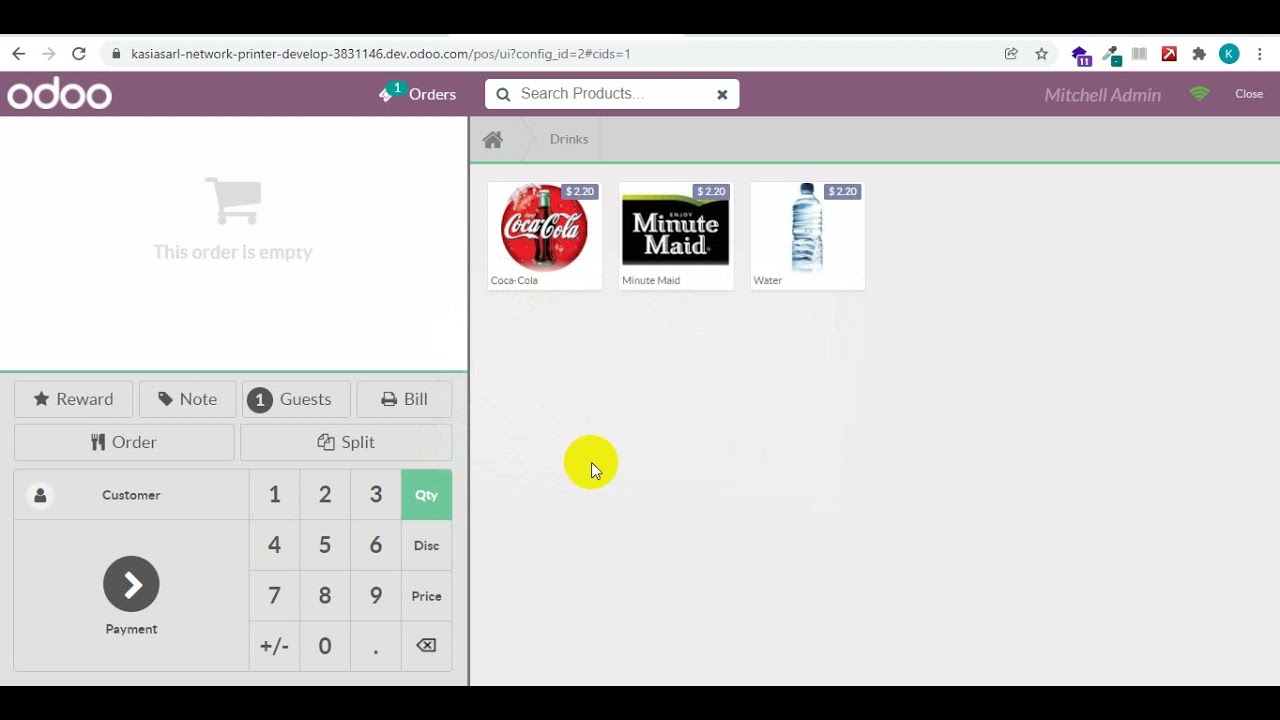Toggle the plus/minus sign key
Screen dimensions: 1280x720
(x=274, y=646)
